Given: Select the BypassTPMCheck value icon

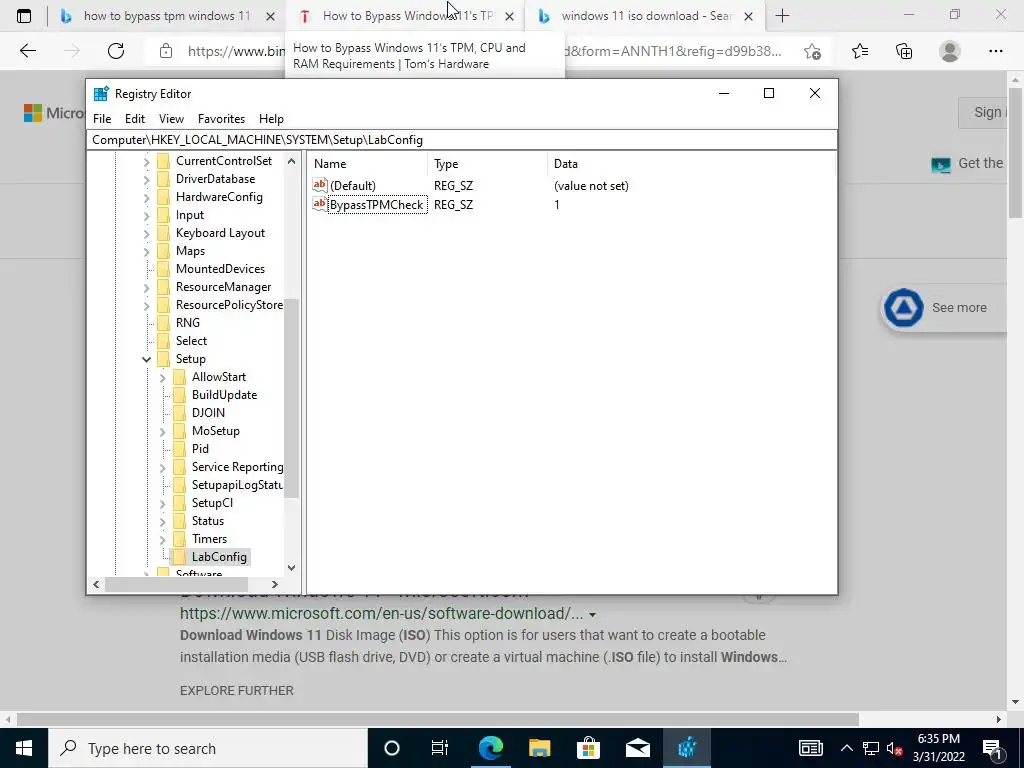Looking at the screenshot, I should (x=319, y=204).
